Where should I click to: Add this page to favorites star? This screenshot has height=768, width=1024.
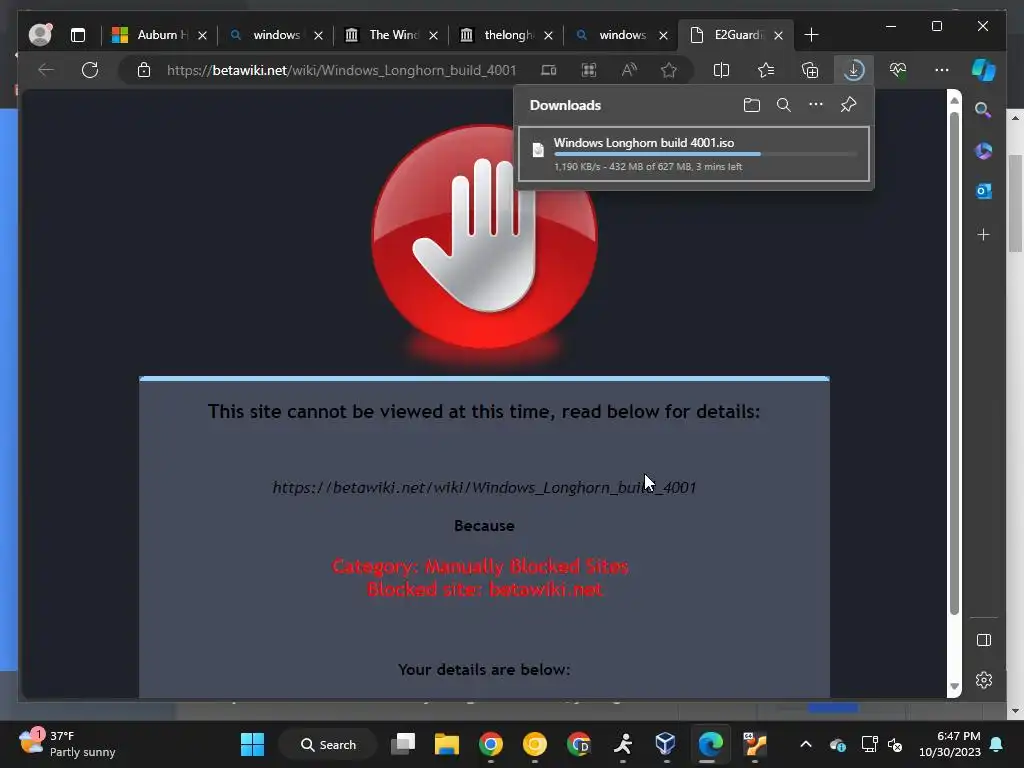(669, 70)
